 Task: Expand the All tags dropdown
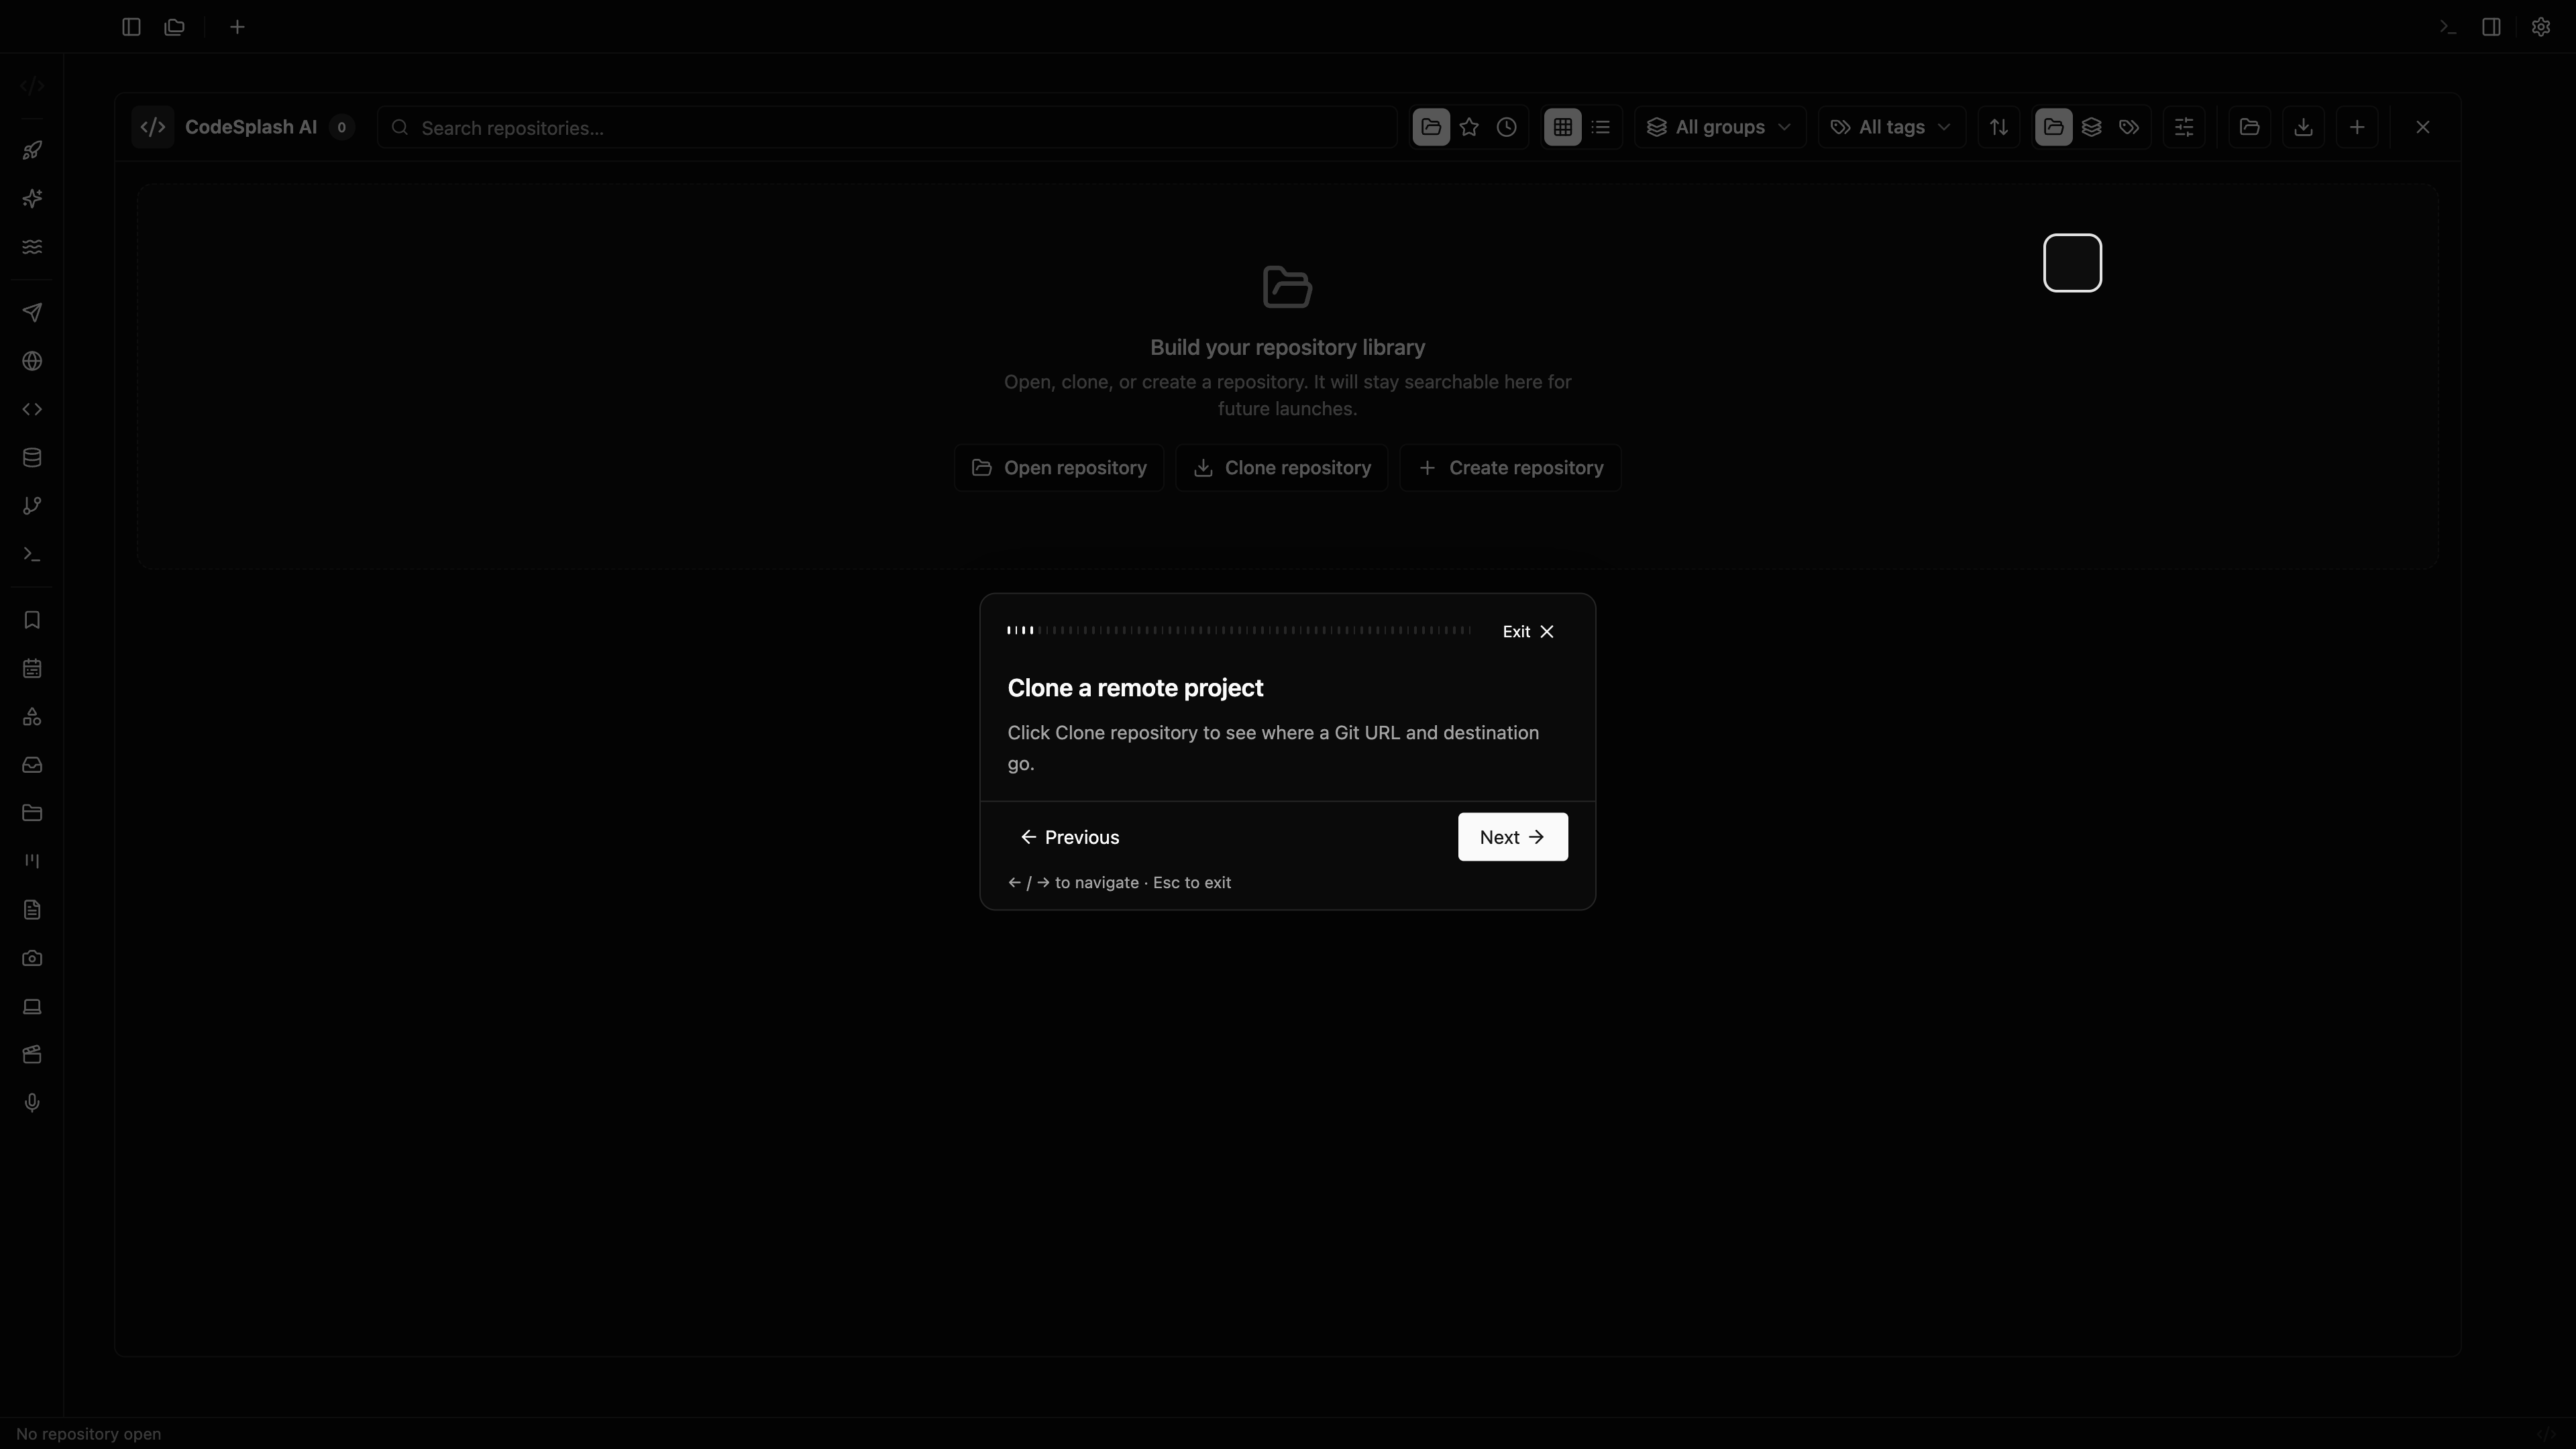point(1891,127)
